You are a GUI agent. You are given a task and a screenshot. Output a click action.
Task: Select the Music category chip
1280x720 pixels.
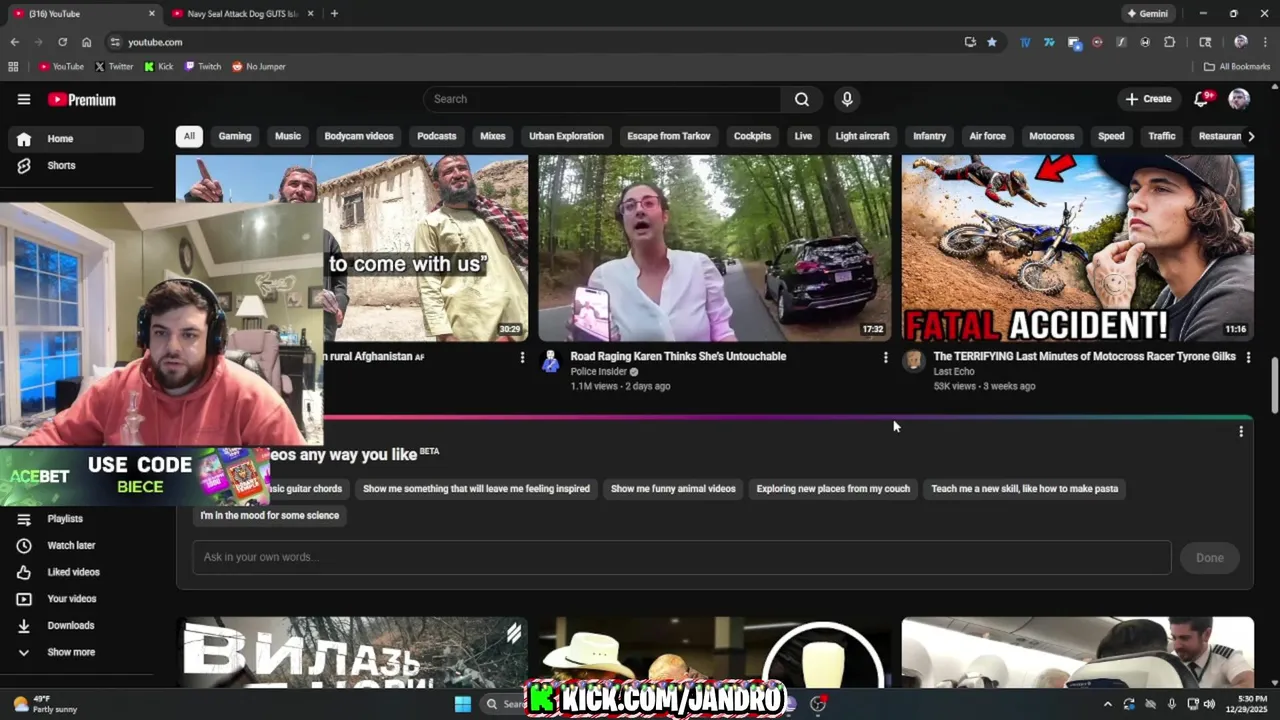288,136
